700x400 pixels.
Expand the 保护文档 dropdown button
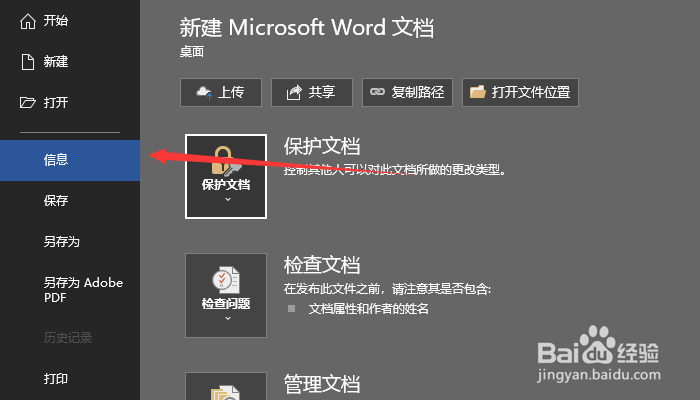226,176
